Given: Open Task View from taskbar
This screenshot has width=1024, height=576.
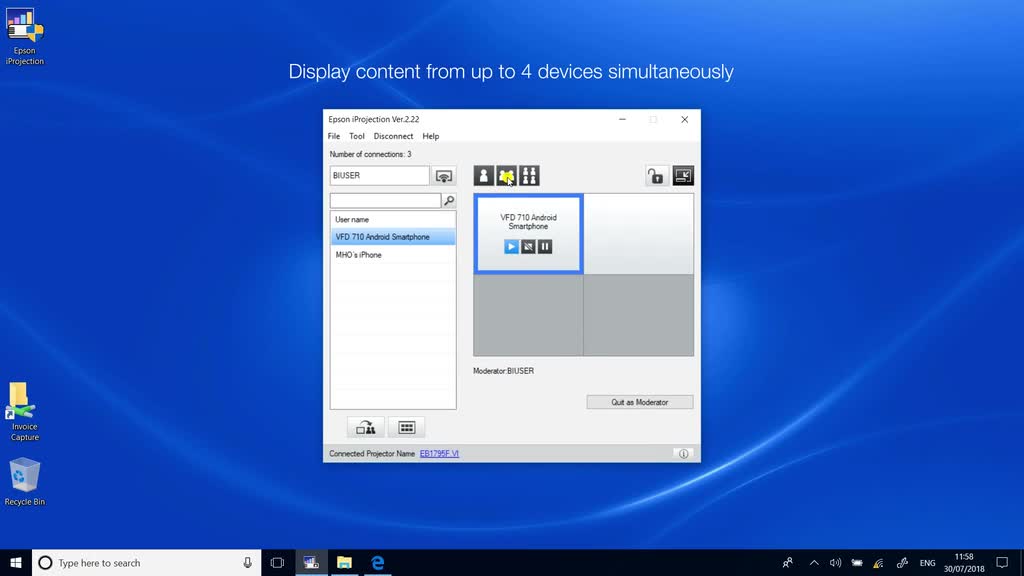Looking at the screenshot, I should point(278,563).
